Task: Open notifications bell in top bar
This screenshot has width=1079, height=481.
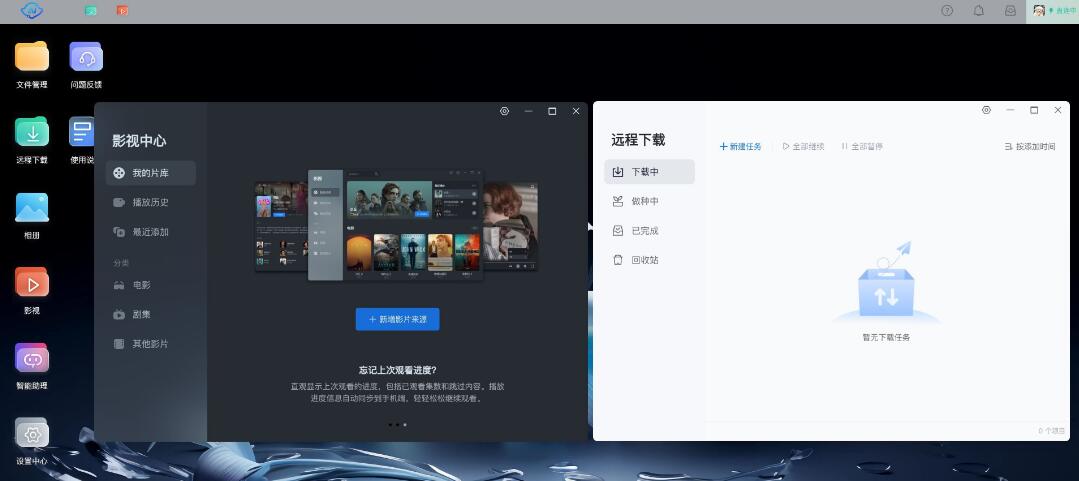Action: (x=979, y=11)
